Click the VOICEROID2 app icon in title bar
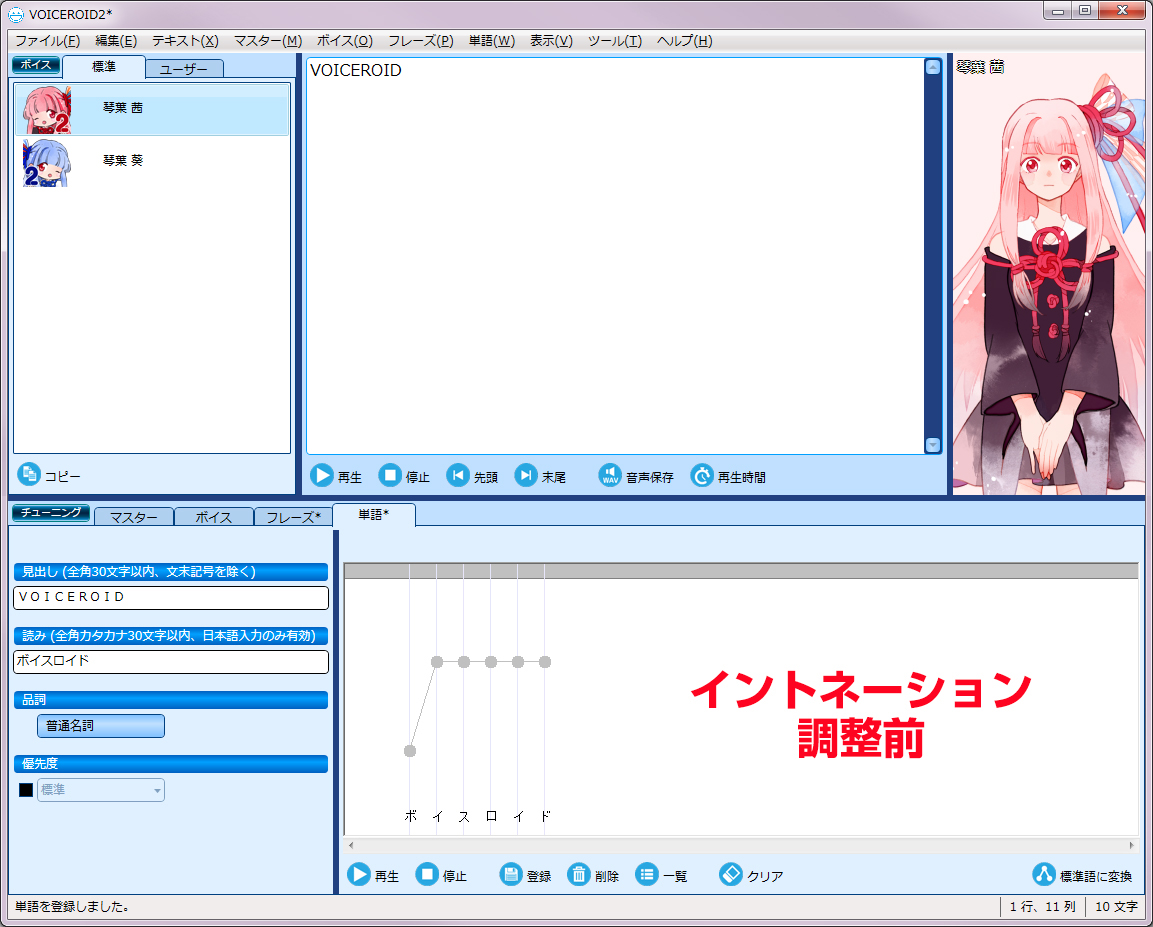The width and height of the screenshot is (1153, 927). 15,14
